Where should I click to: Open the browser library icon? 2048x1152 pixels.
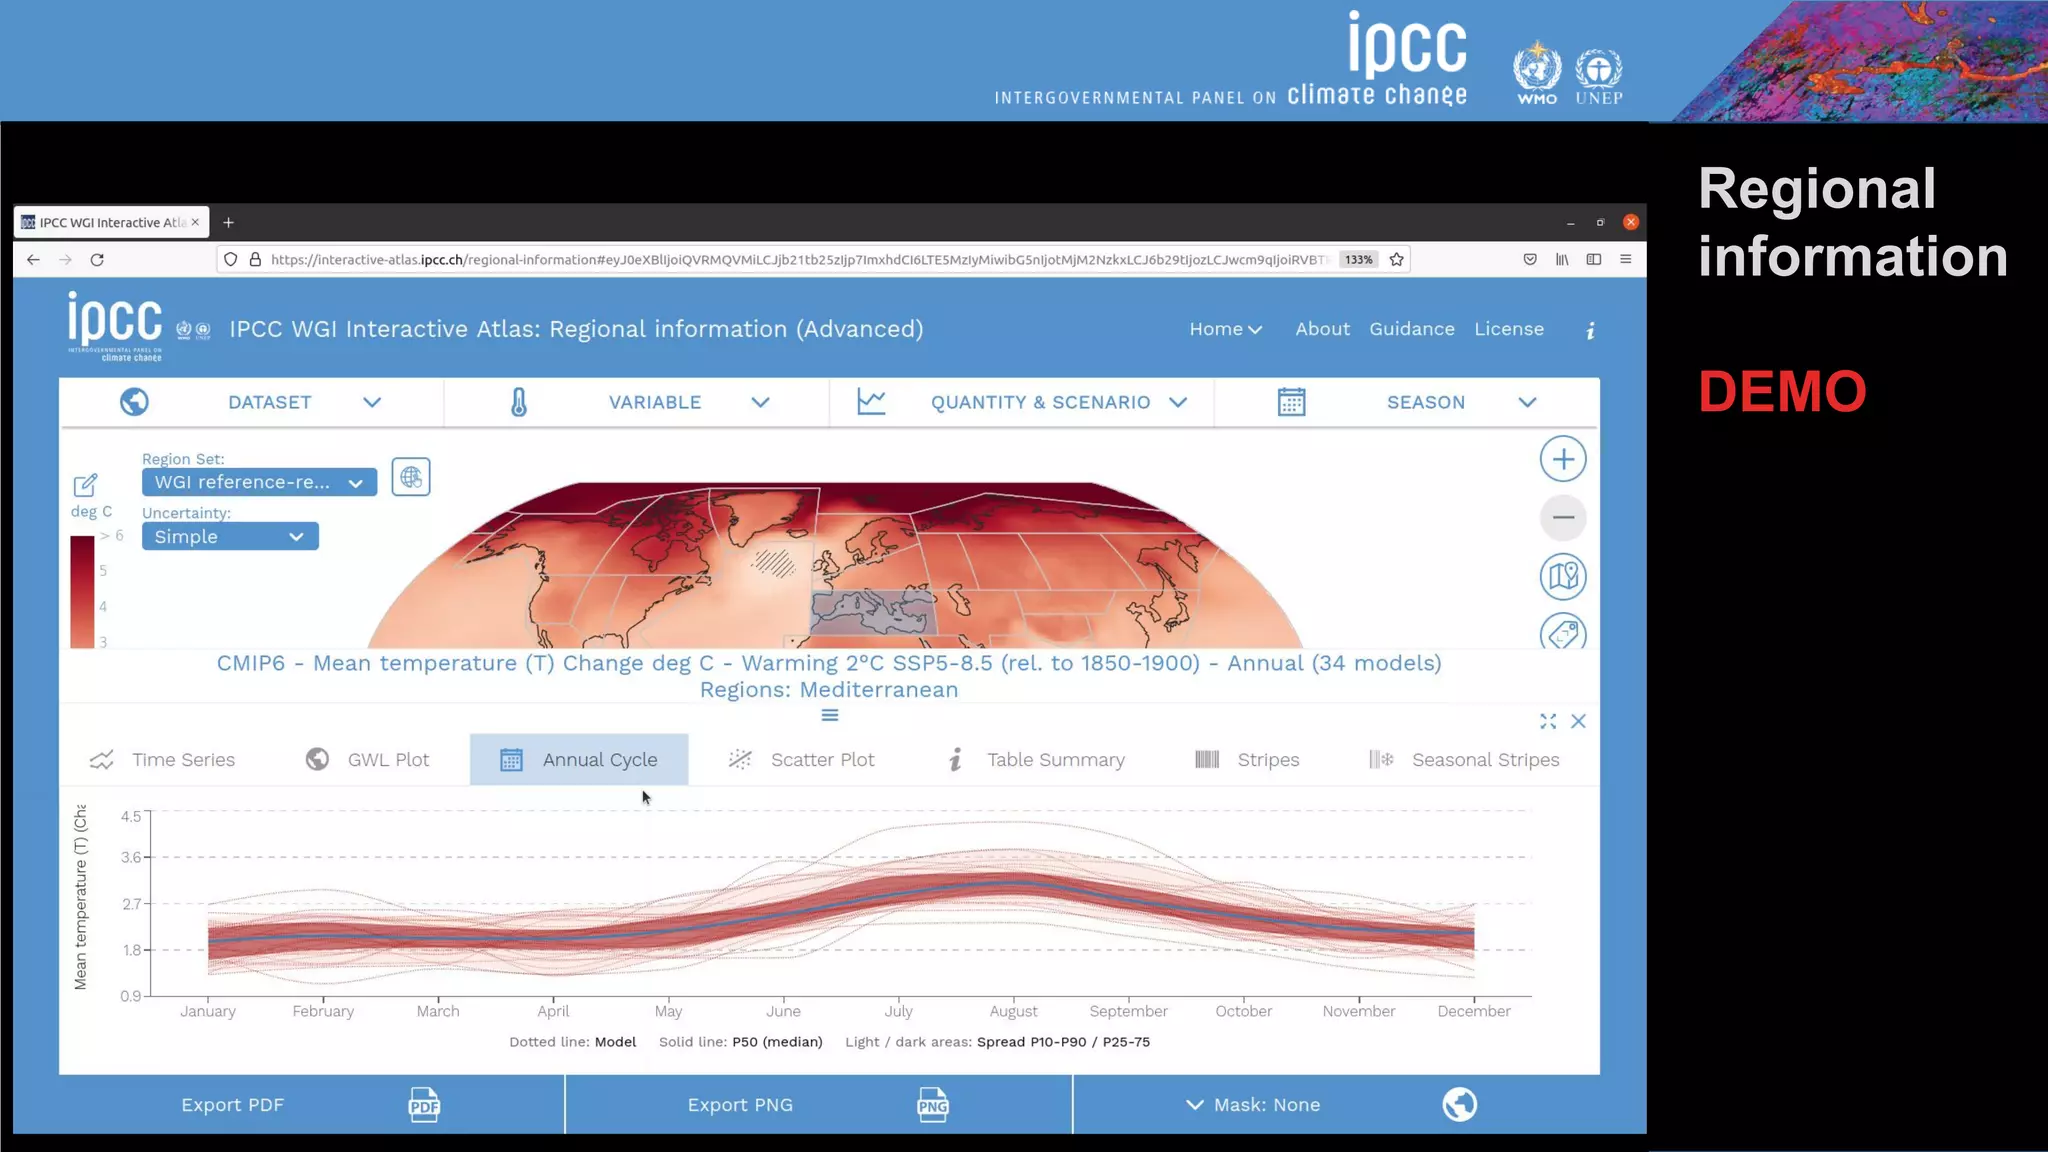pos(1562,259)
